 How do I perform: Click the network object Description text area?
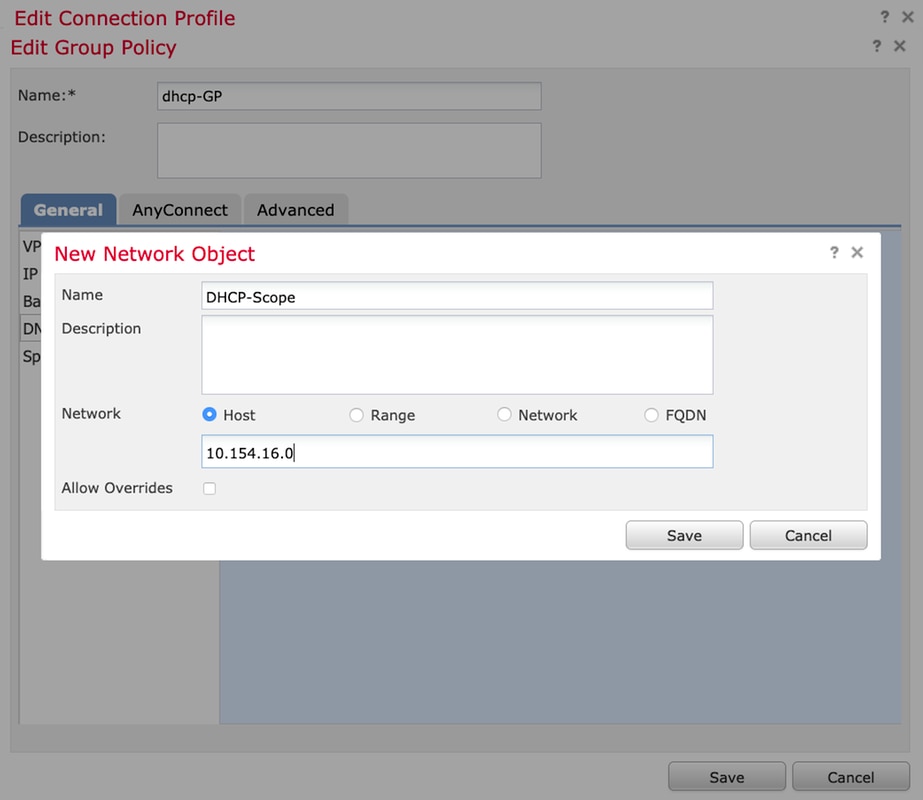457,355
